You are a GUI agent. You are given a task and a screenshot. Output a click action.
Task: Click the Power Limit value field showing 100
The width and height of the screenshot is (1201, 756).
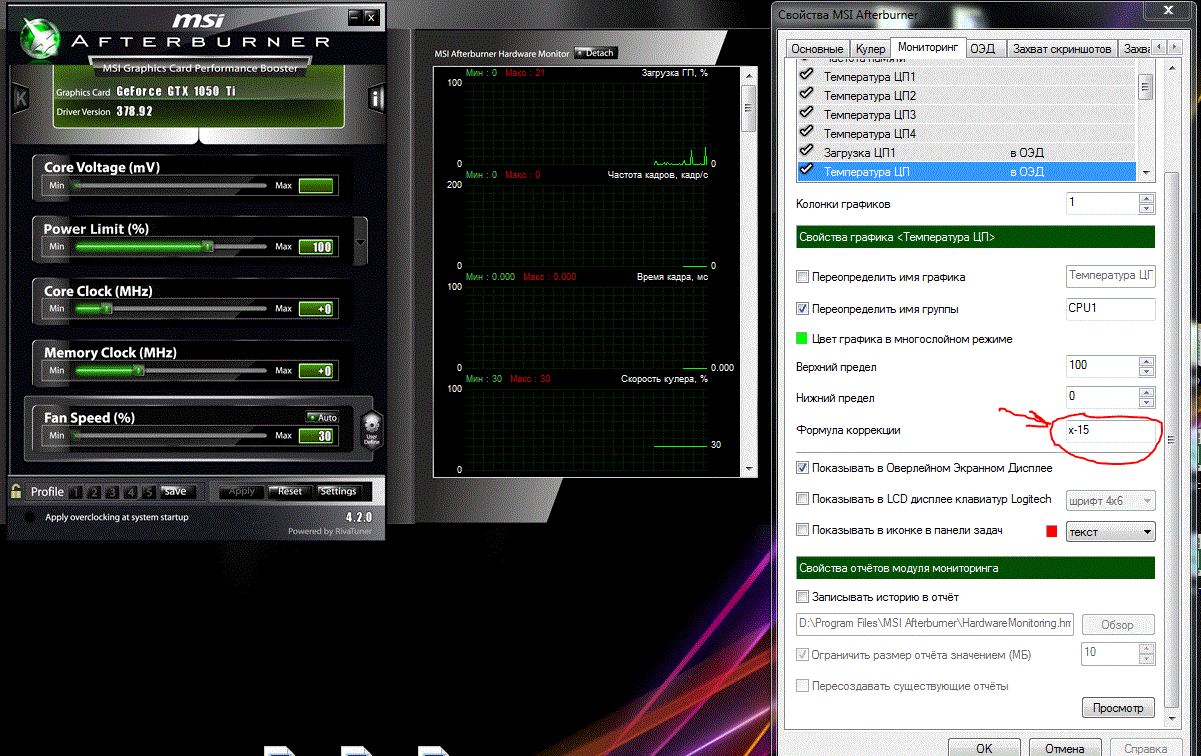(x=316, y=247)
